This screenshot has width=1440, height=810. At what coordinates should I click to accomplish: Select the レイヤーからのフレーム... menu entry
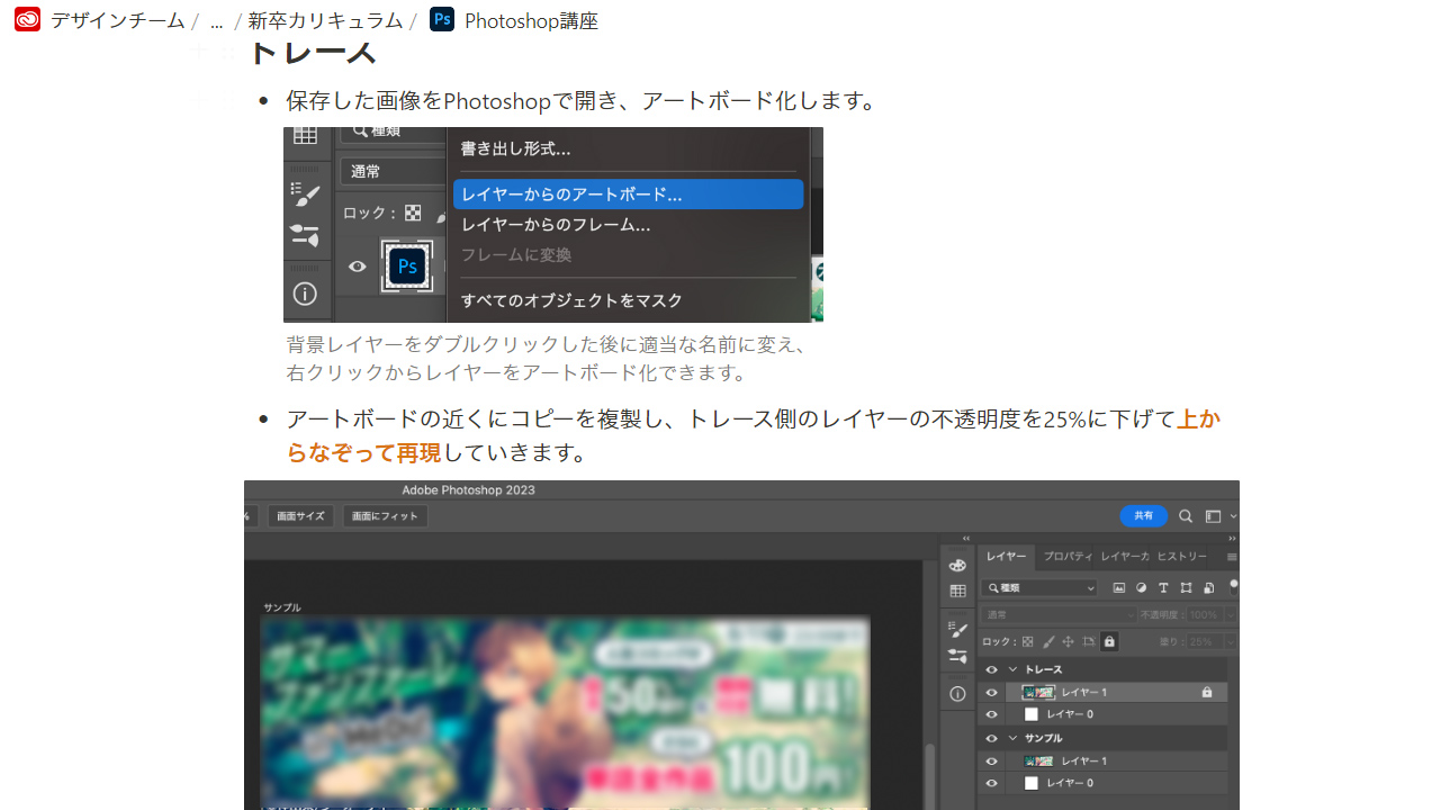click(x=556, y=225)
